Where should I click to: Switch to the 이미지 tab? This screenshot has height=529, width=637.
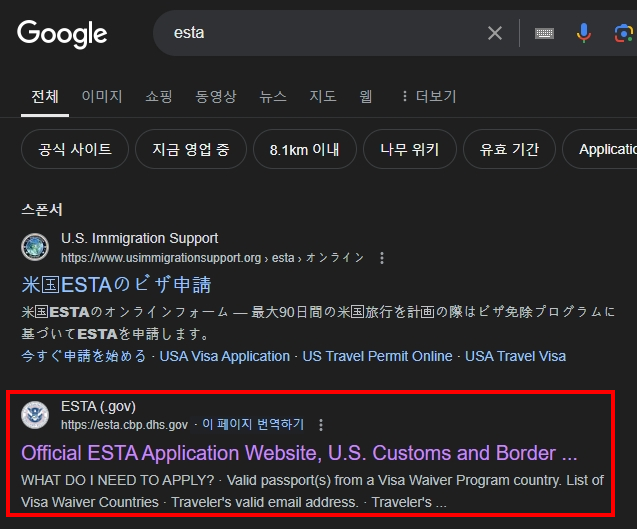coord(102,97)
